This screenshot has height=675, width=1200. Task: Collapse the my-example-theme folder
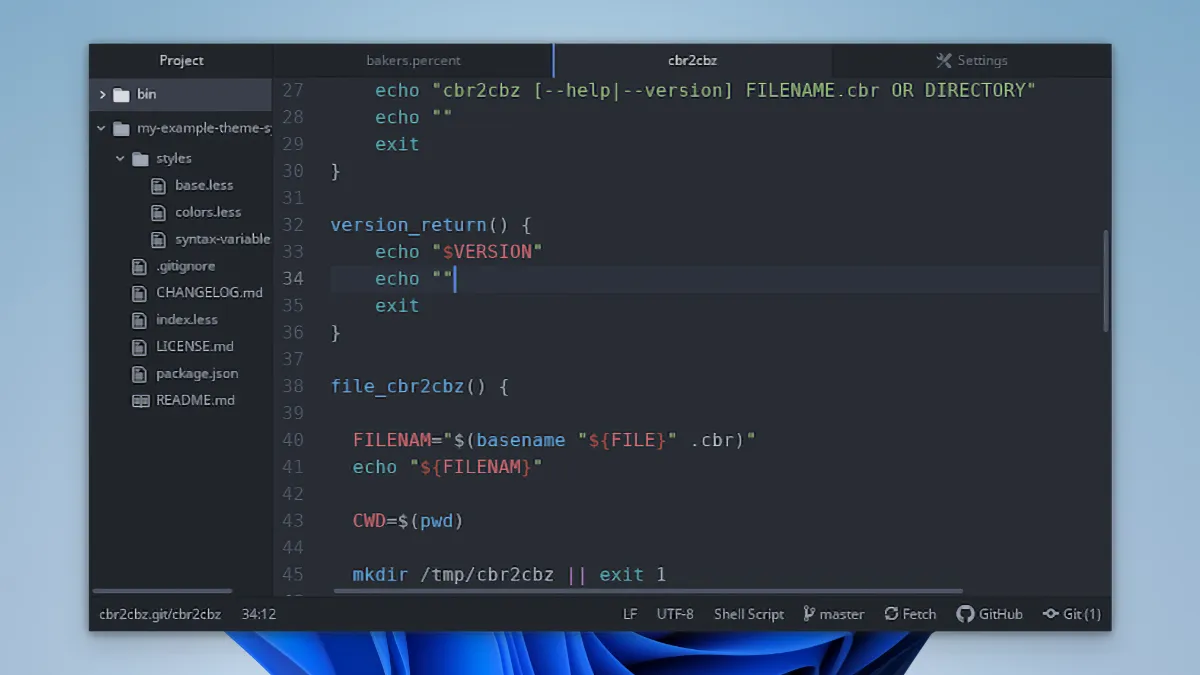click(101, 129)
